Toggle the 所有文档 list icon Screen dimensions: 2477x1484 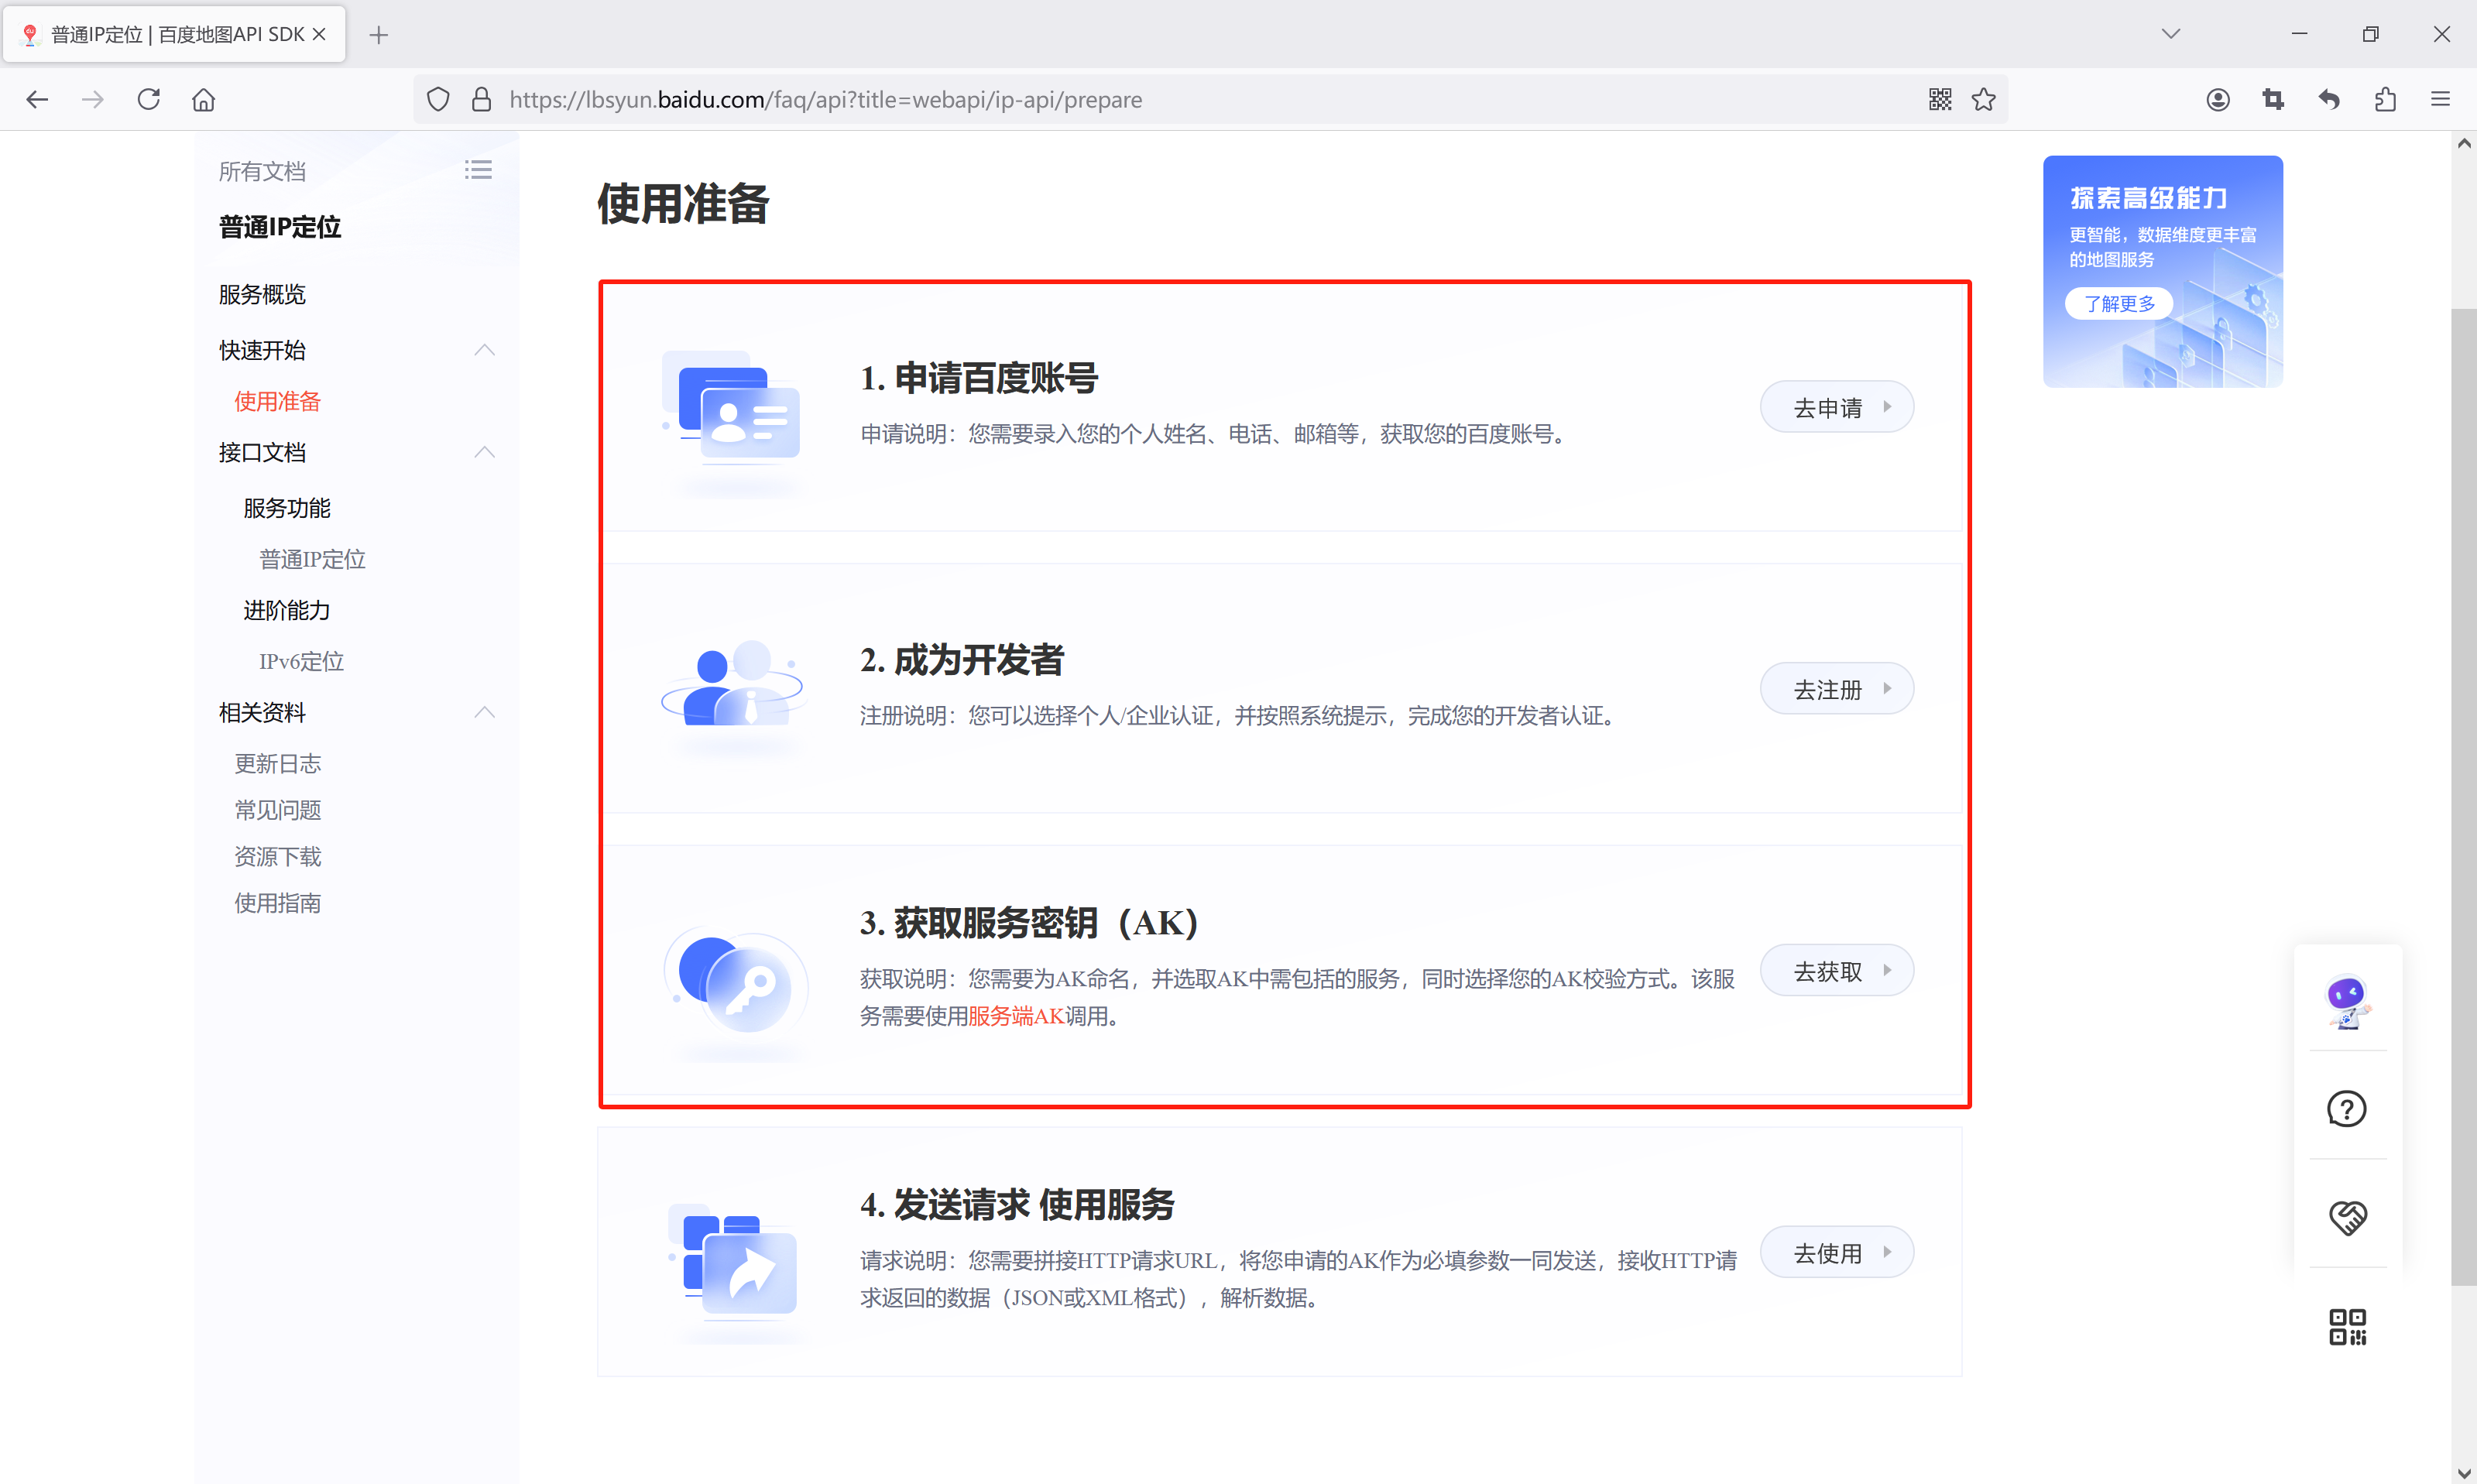478,170
